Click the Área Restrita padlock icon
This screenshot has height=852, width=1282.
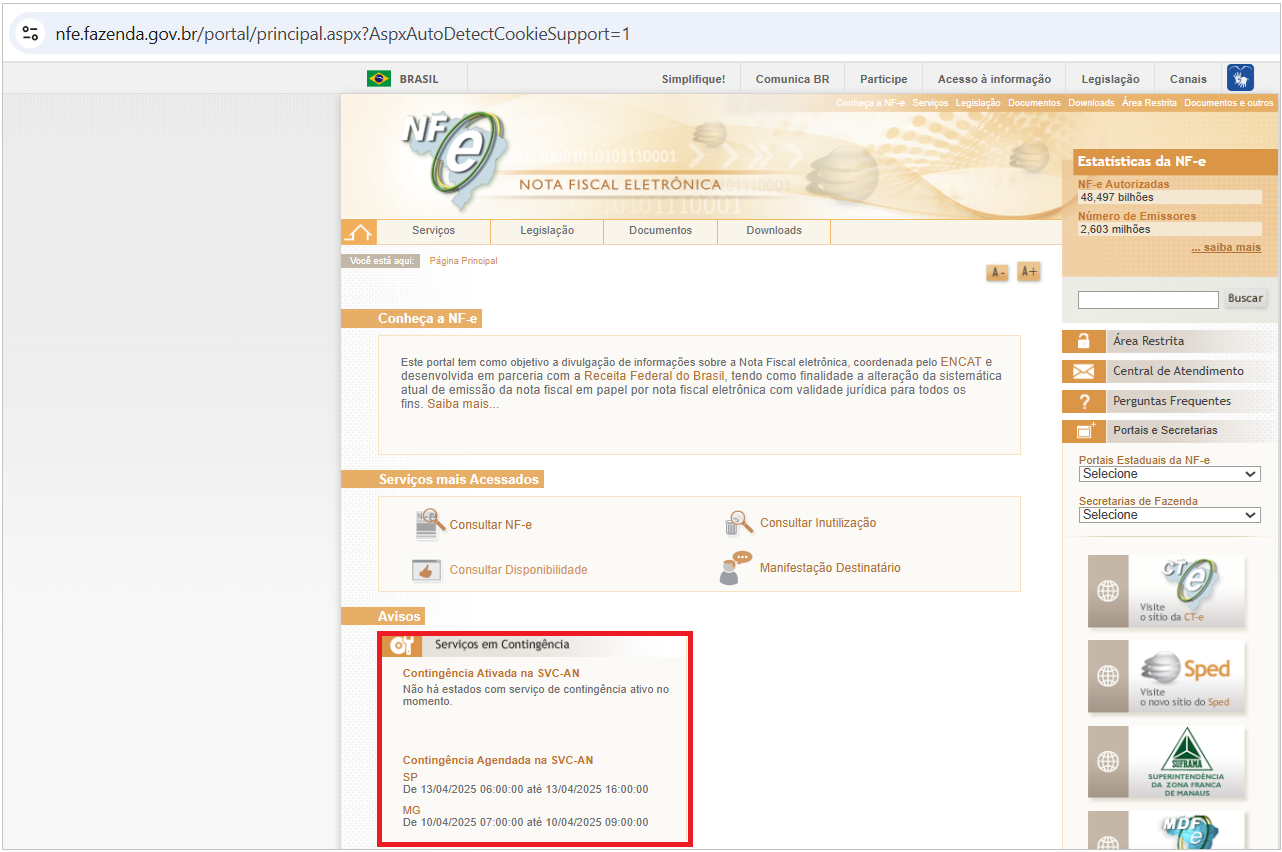click(1083, 341)
